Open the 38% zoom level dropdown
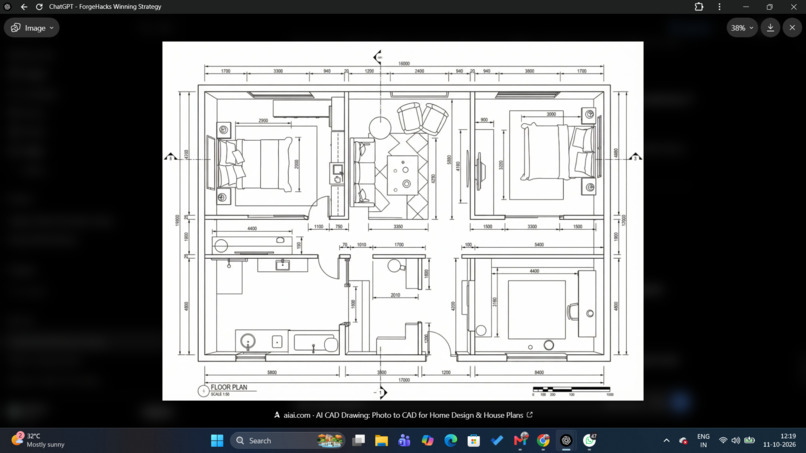This screenshot has width=806, height=453. (742, 28)
